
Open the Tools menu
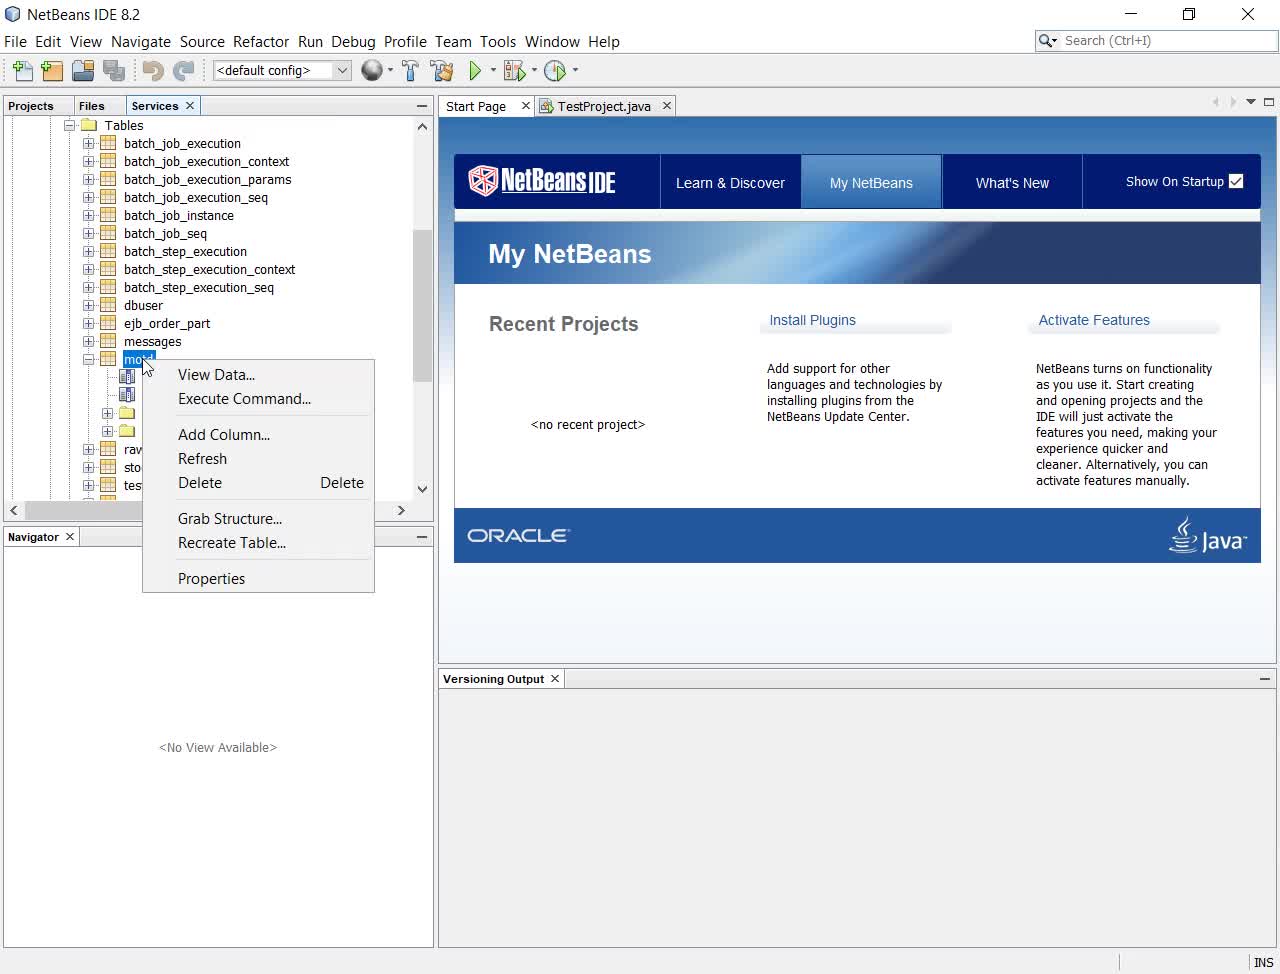click(497, 41)
